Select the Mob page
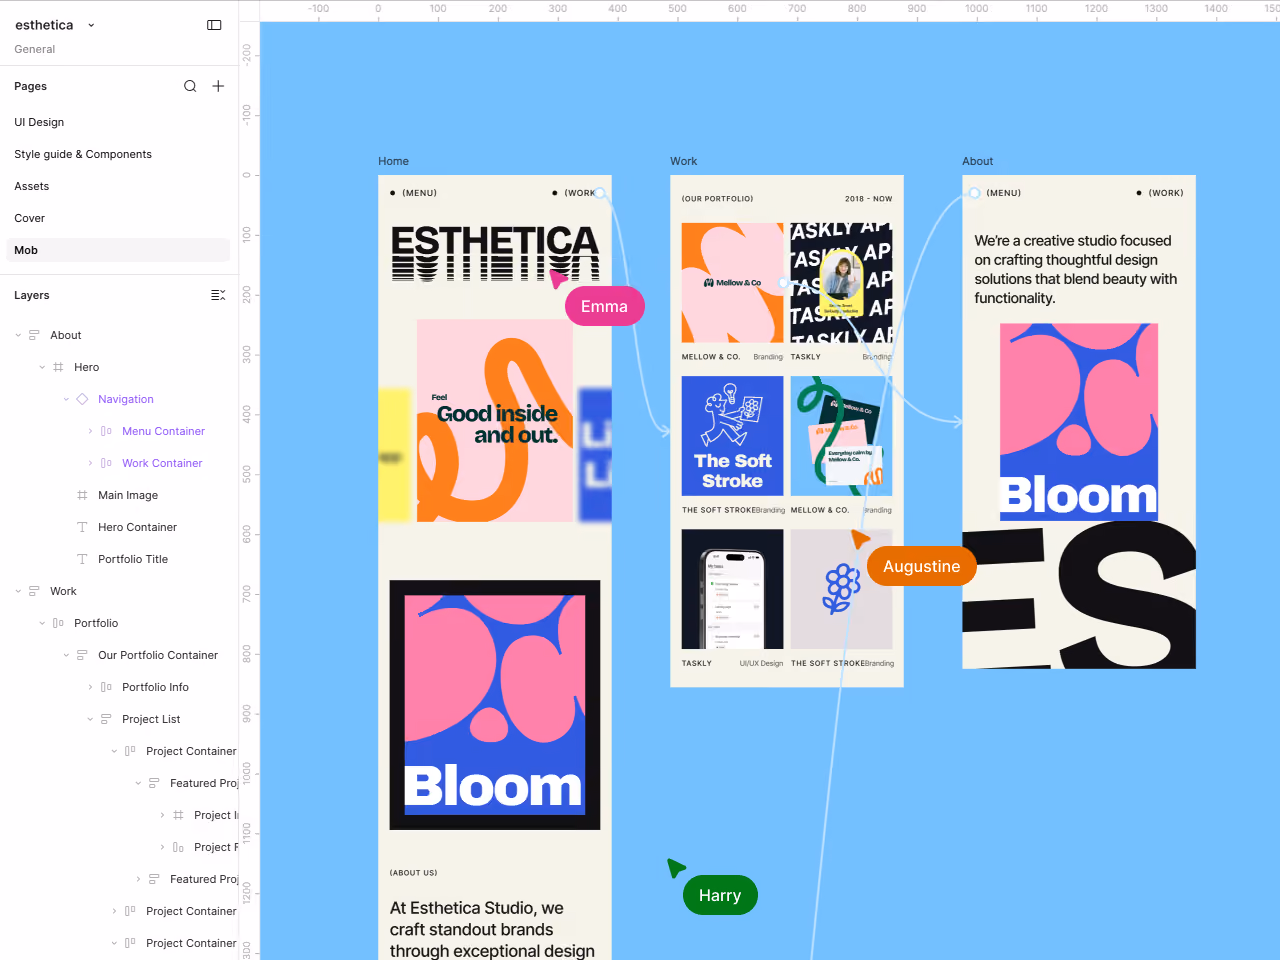1280x960 pixels. (118, 250)
